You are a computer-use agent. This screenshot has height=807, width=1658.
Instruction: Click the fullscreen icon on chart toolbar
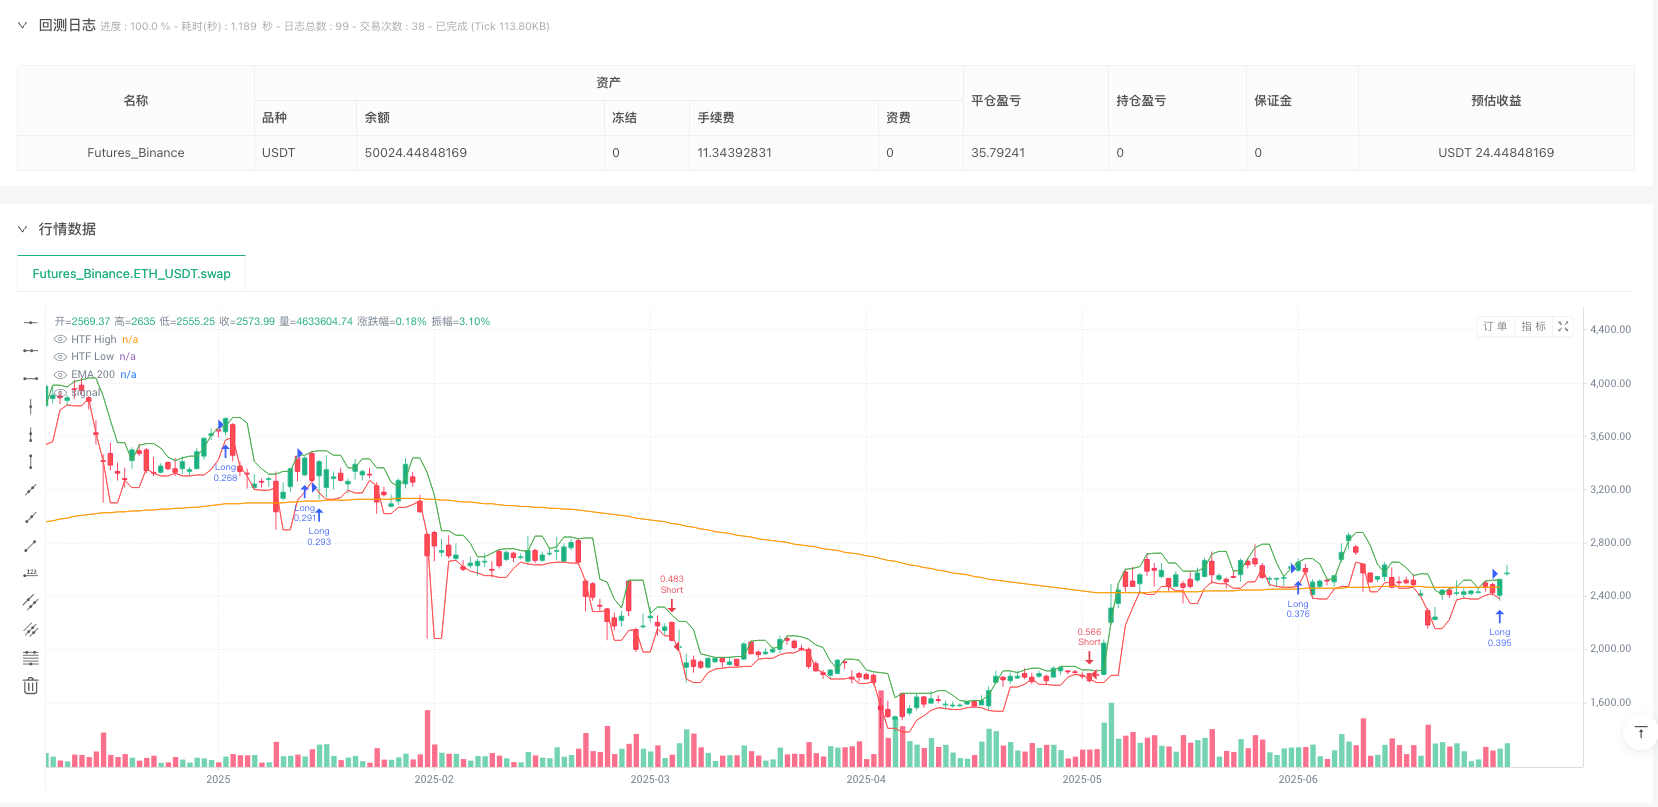[1563, 326]
